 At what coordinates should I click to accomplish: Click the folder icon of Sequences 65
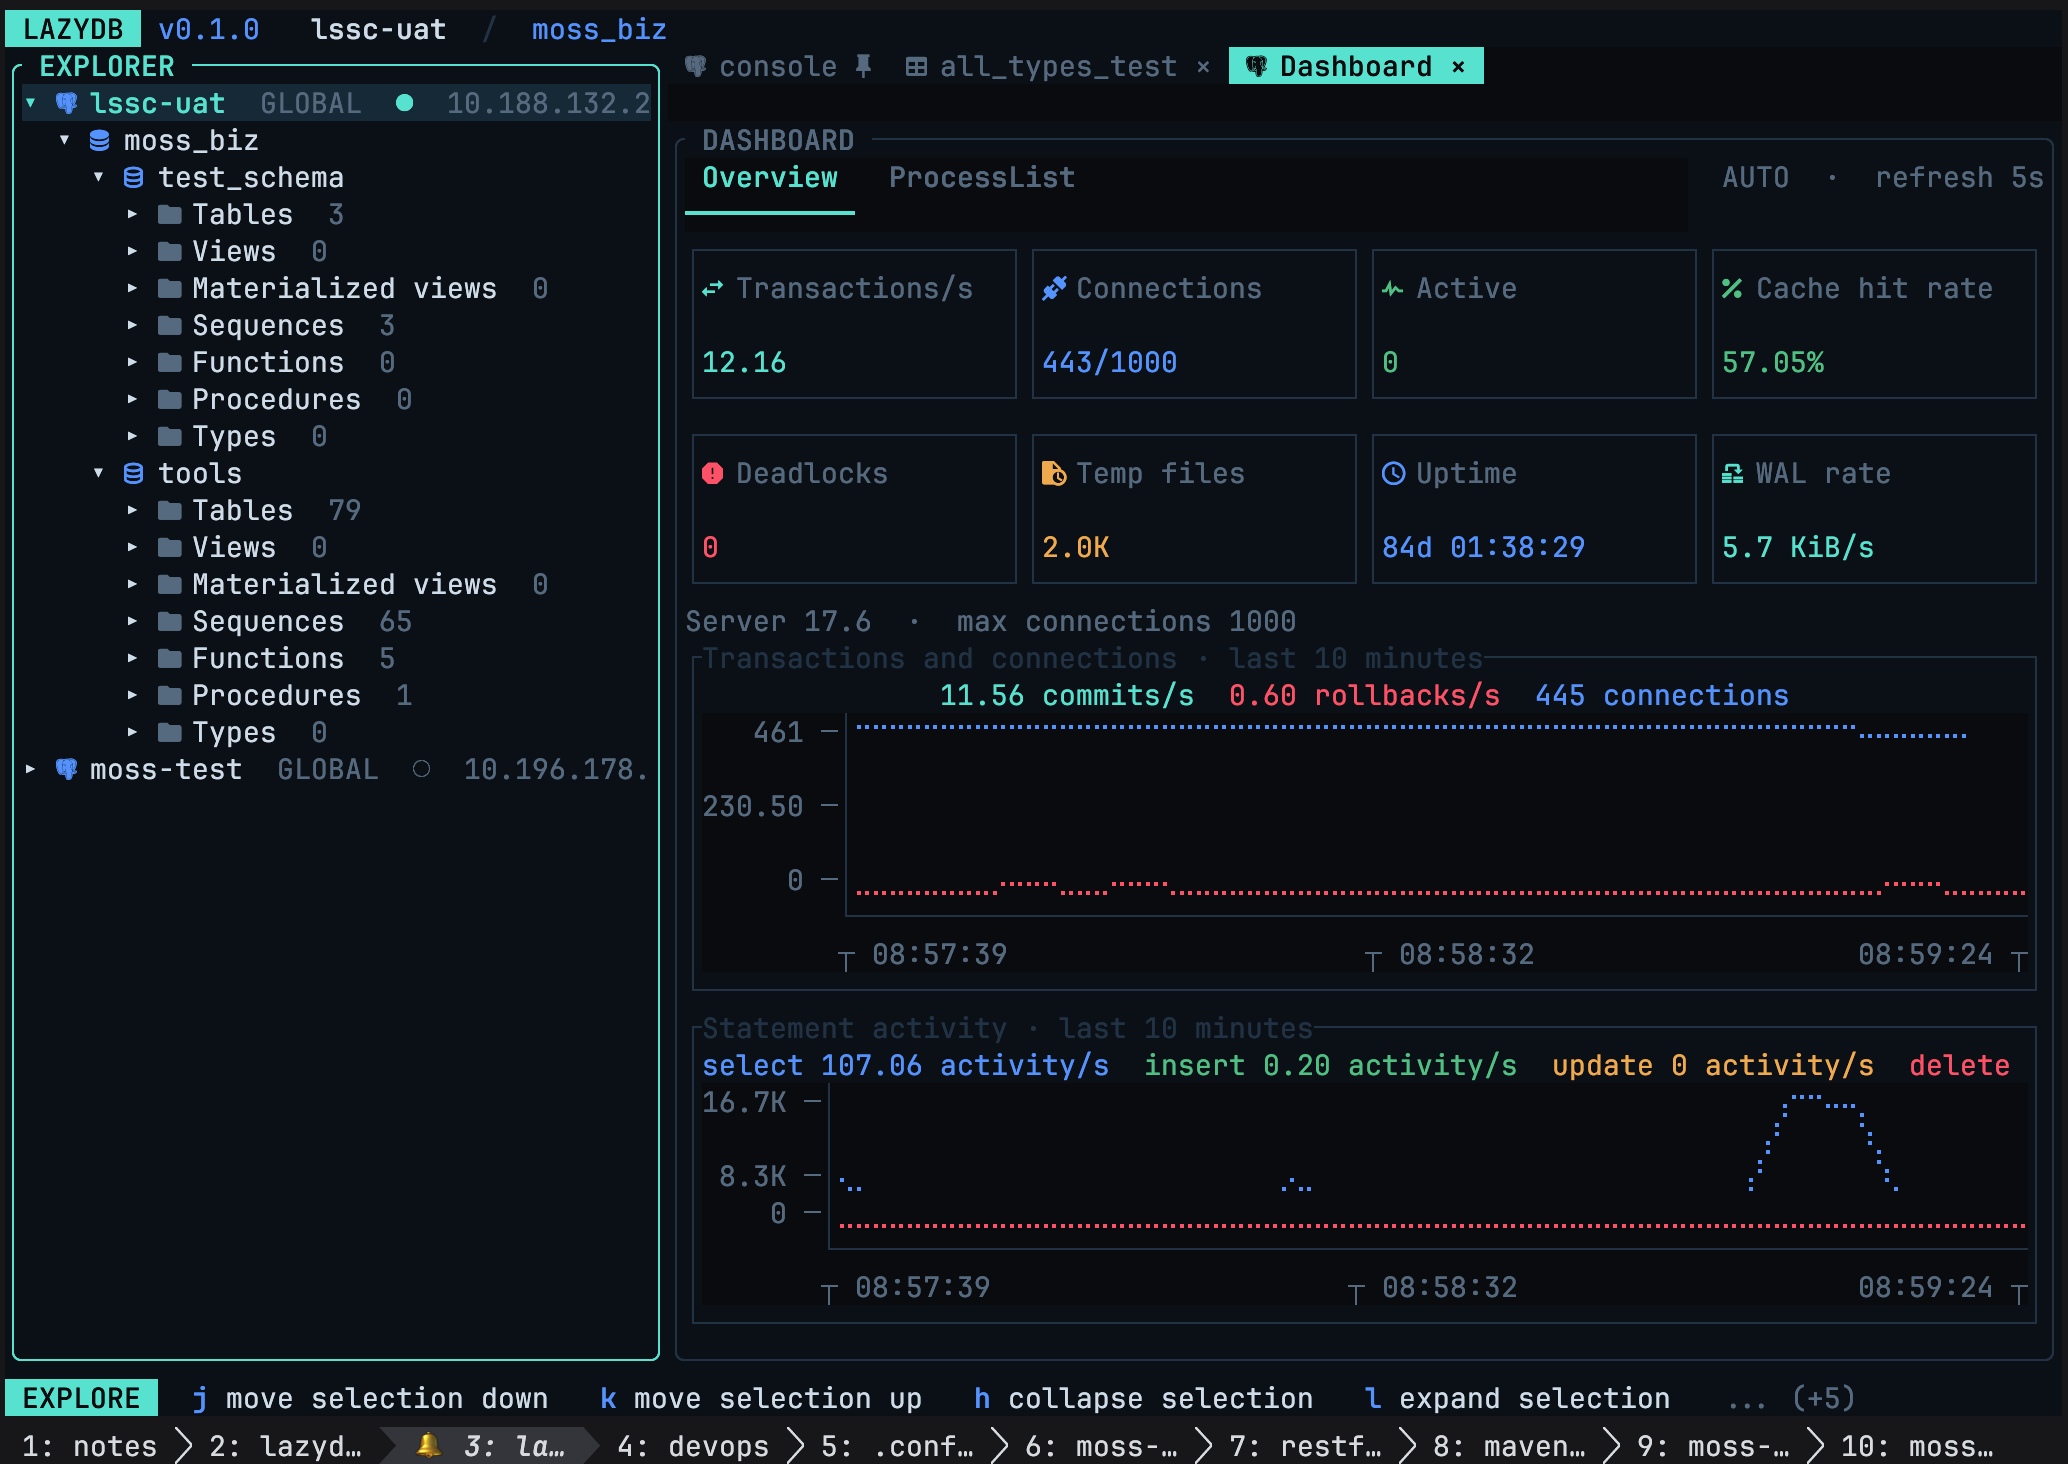[170, 621]
